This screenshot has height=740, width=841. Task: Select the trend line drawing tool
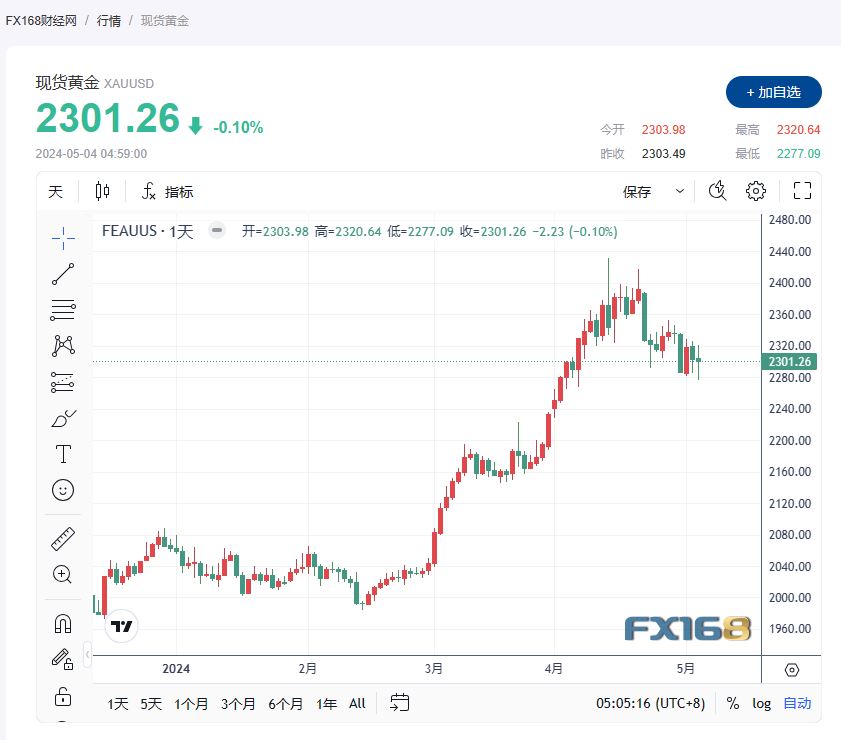click(63, 274)
